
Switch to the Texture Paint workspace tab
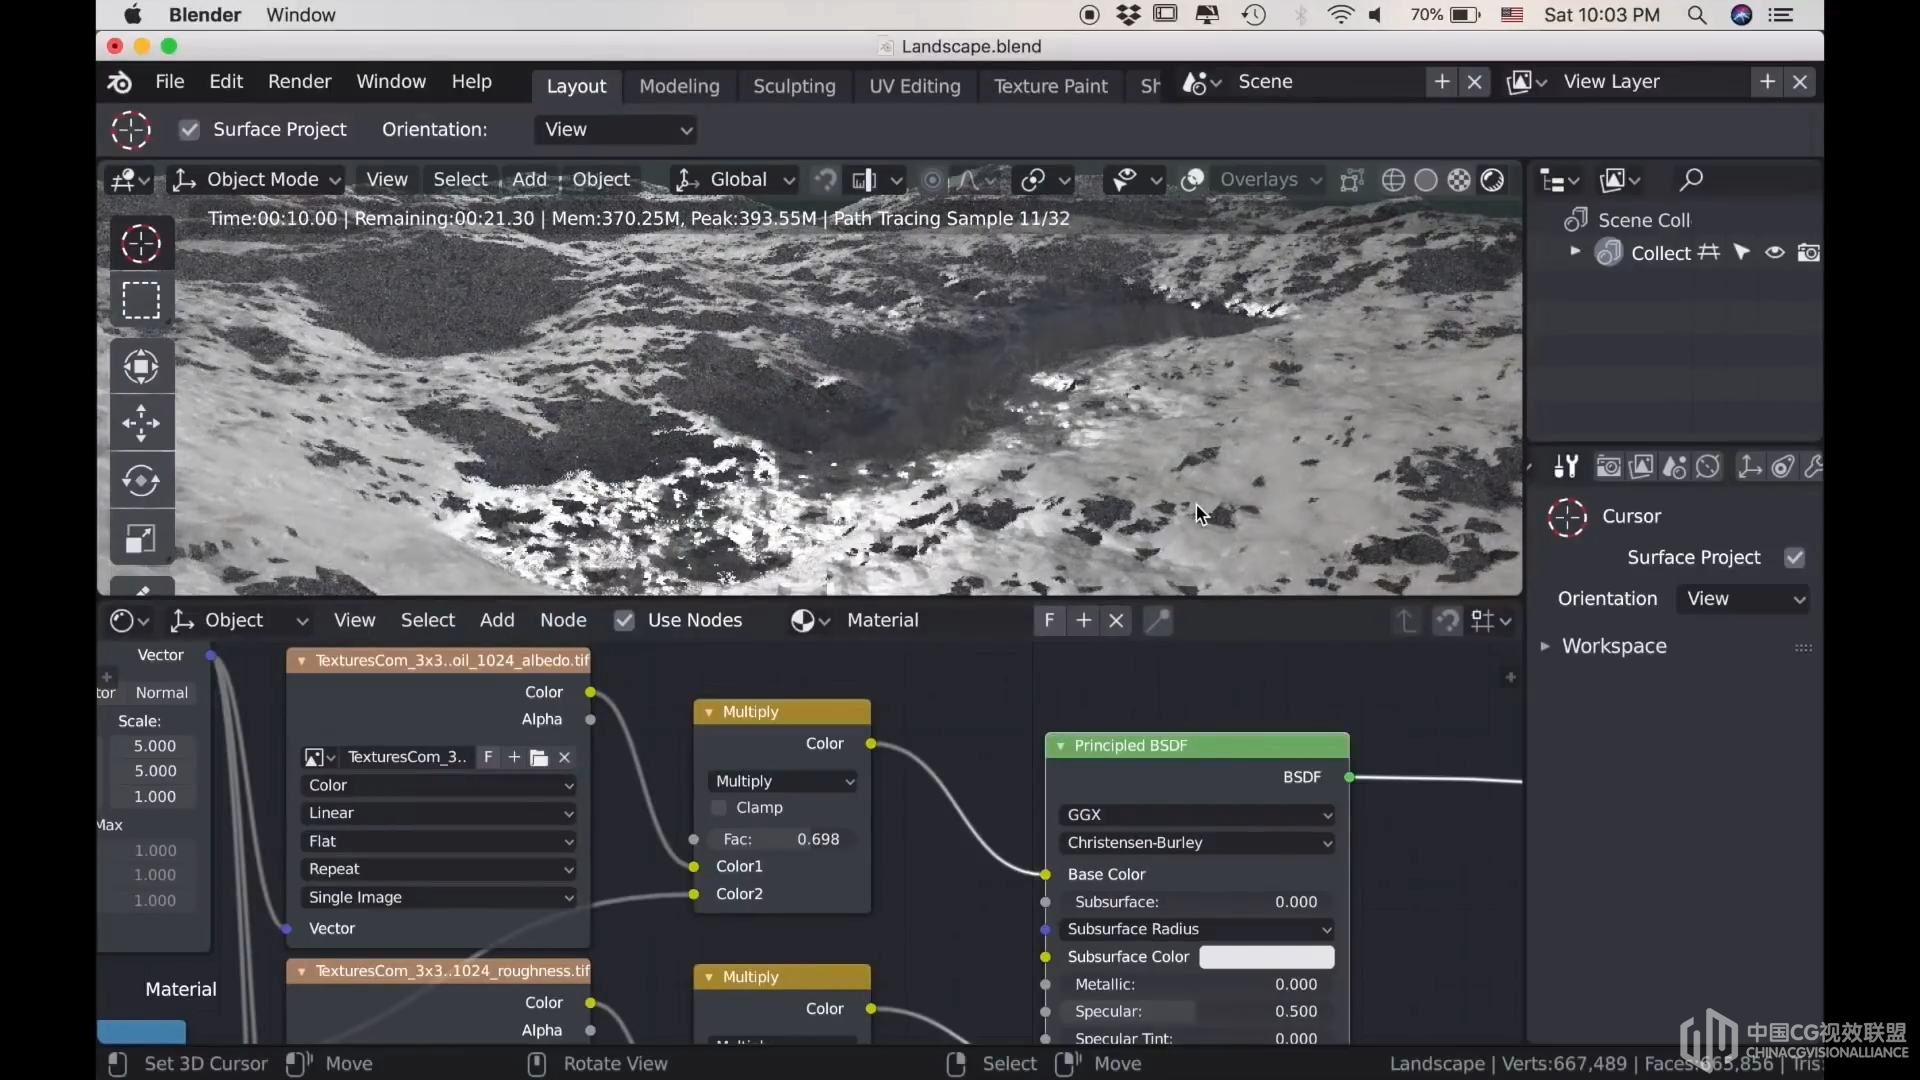click(1050, 86)
